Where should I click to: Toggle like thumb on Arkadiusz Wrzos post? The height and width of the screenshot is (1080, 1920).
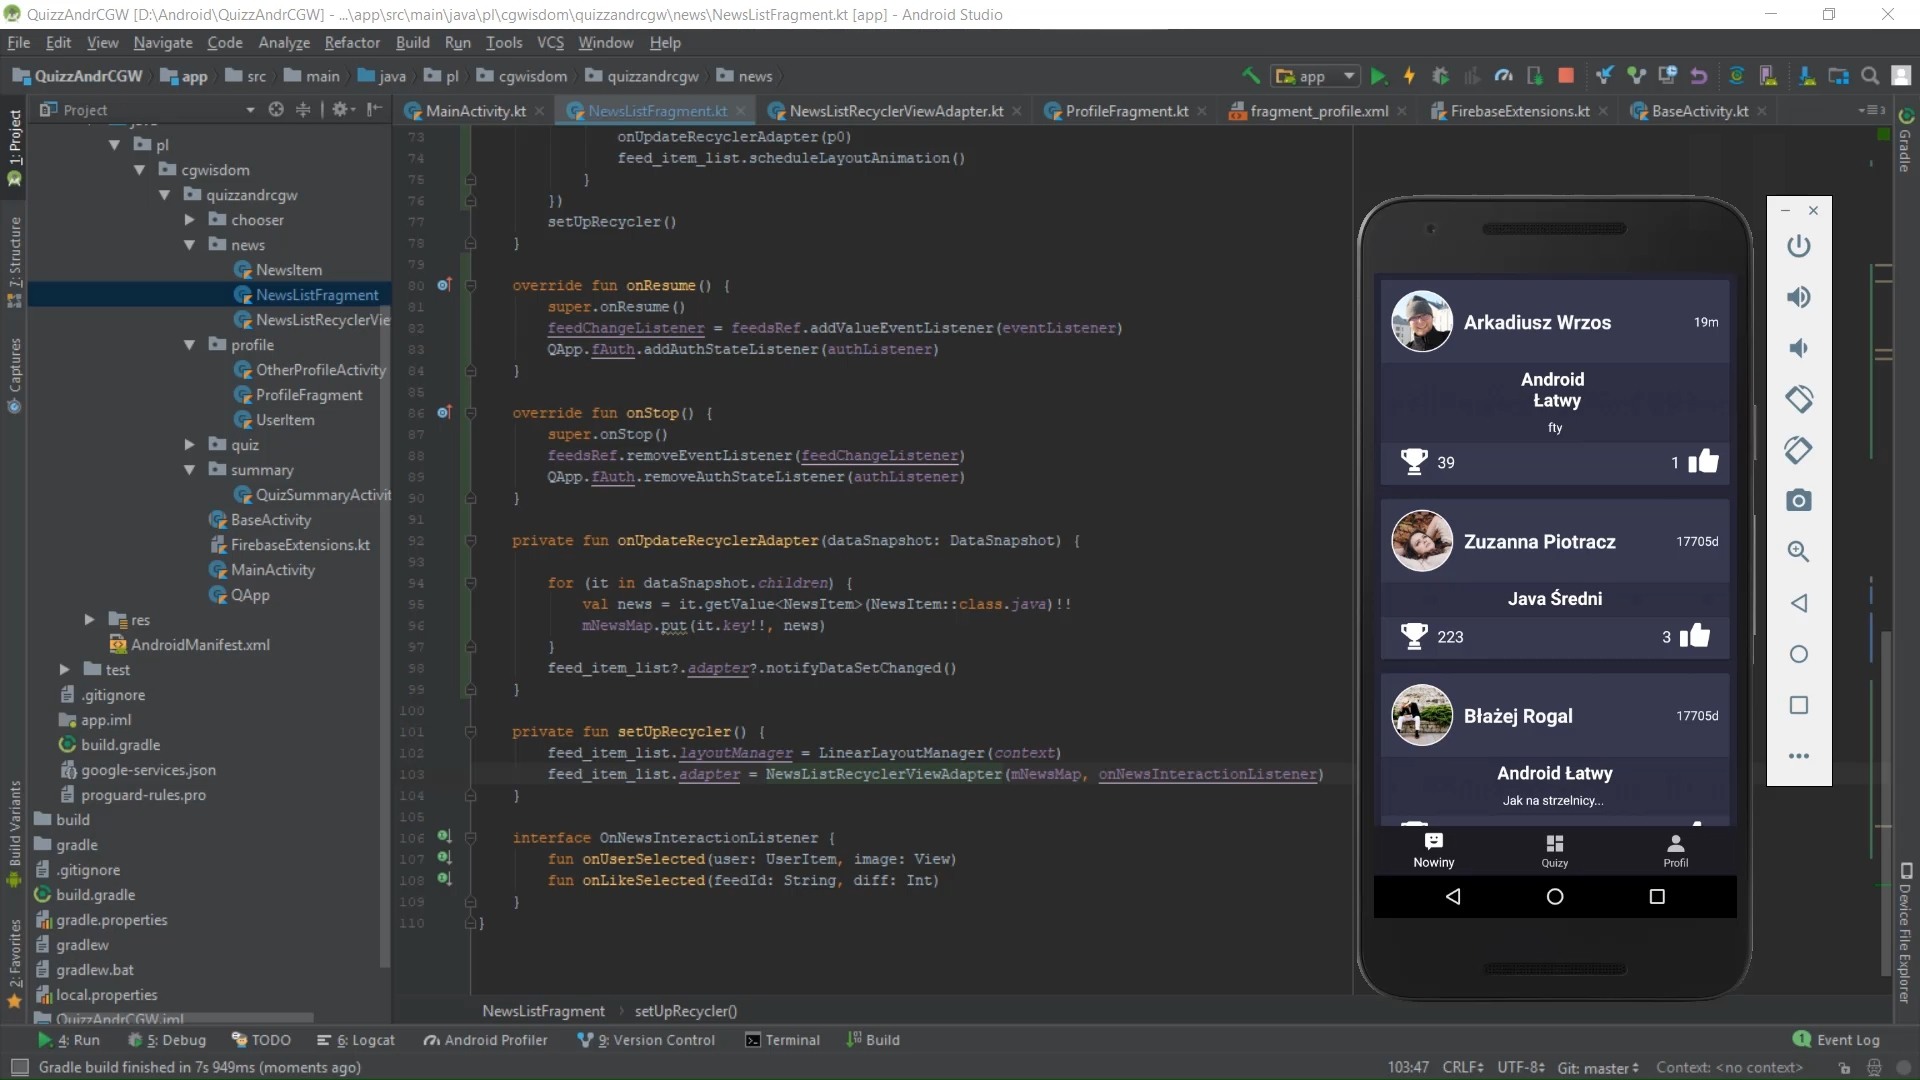1703,461
